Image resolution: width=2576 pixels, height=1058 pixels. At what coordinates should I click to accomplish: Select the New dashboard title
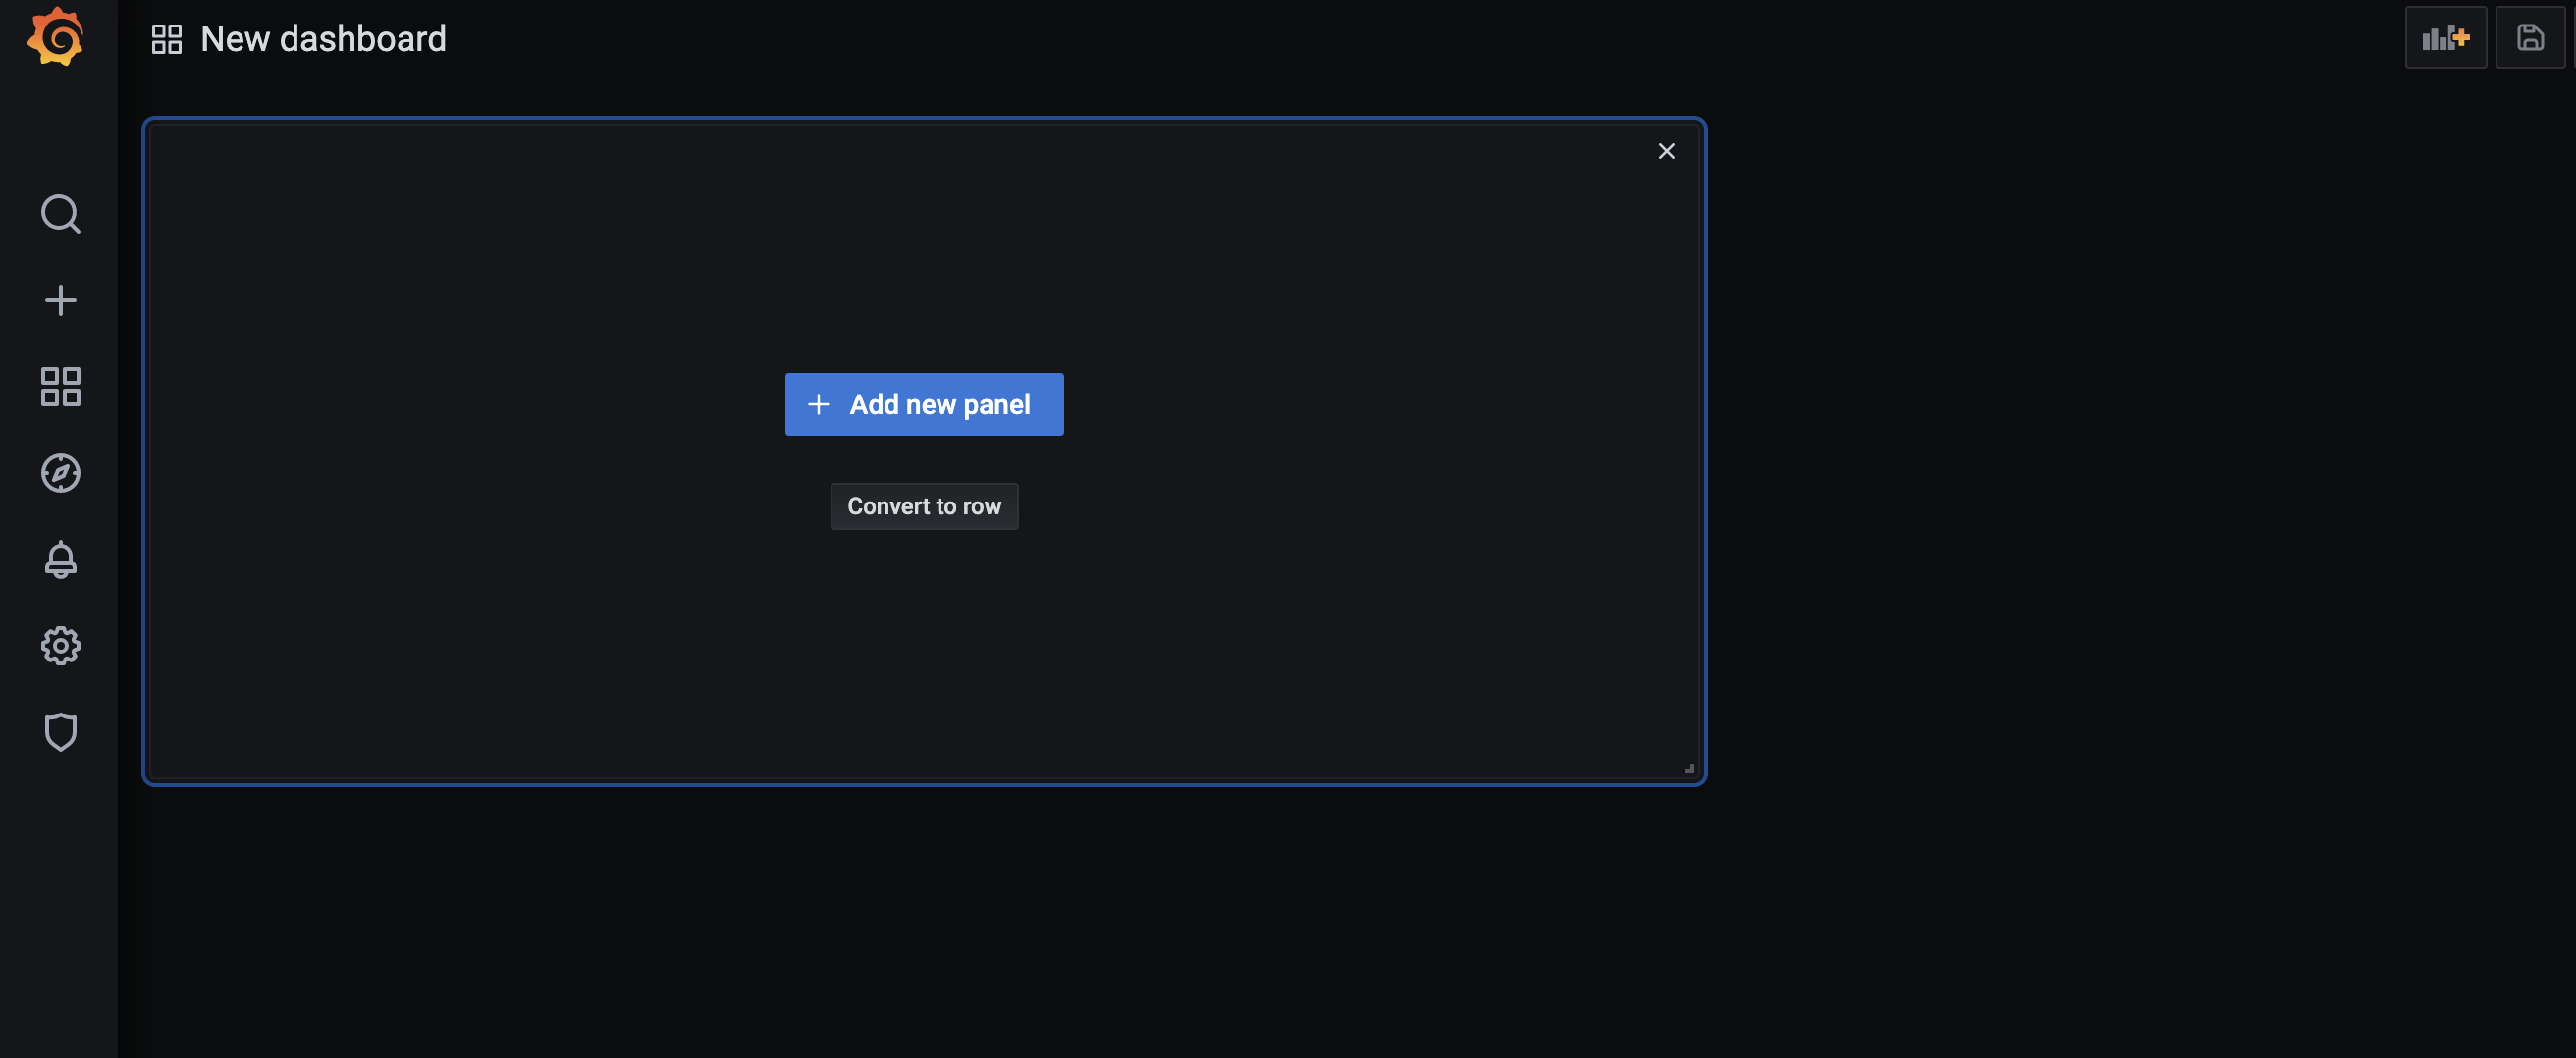(x=323, y=39)
